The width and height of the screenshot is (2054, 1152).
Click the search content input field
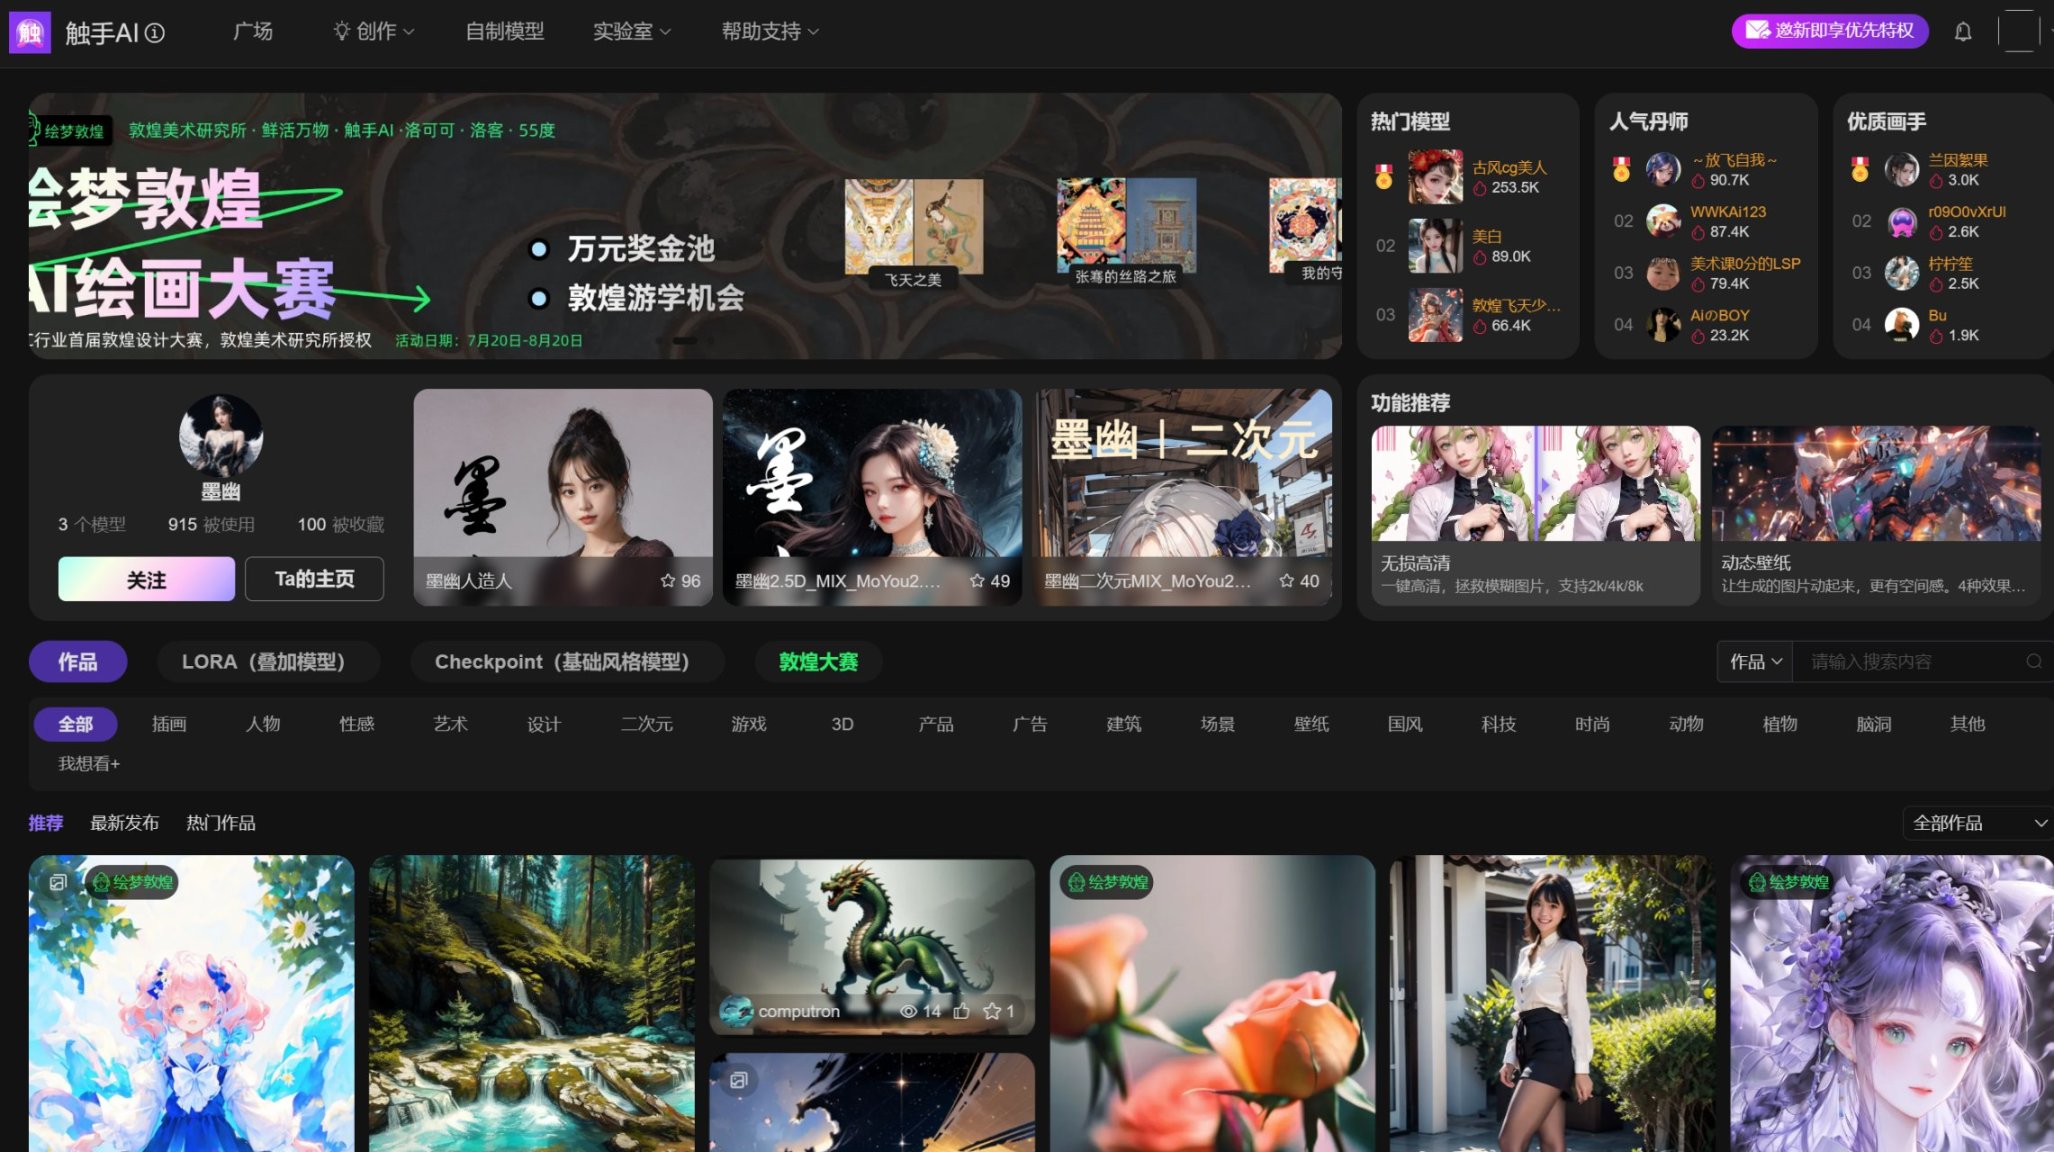point(1905,662)
